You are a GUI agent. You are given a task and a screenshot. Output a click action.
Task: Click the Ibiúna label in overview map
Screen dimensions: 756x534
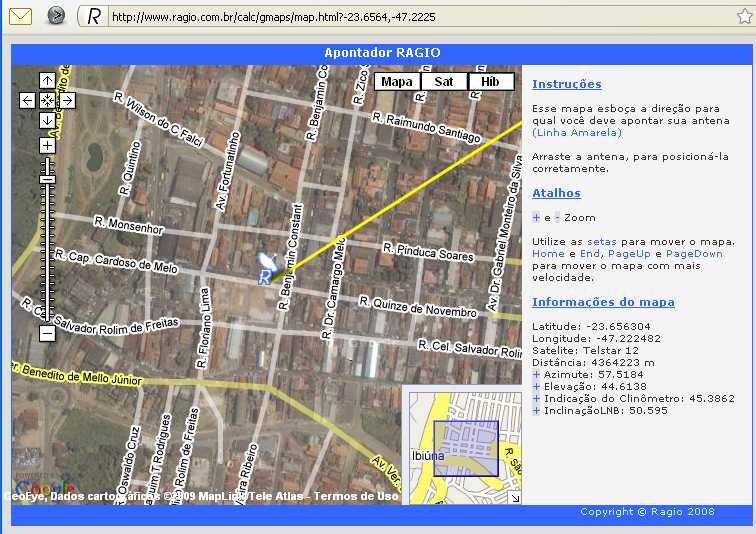tap(428, 455)
